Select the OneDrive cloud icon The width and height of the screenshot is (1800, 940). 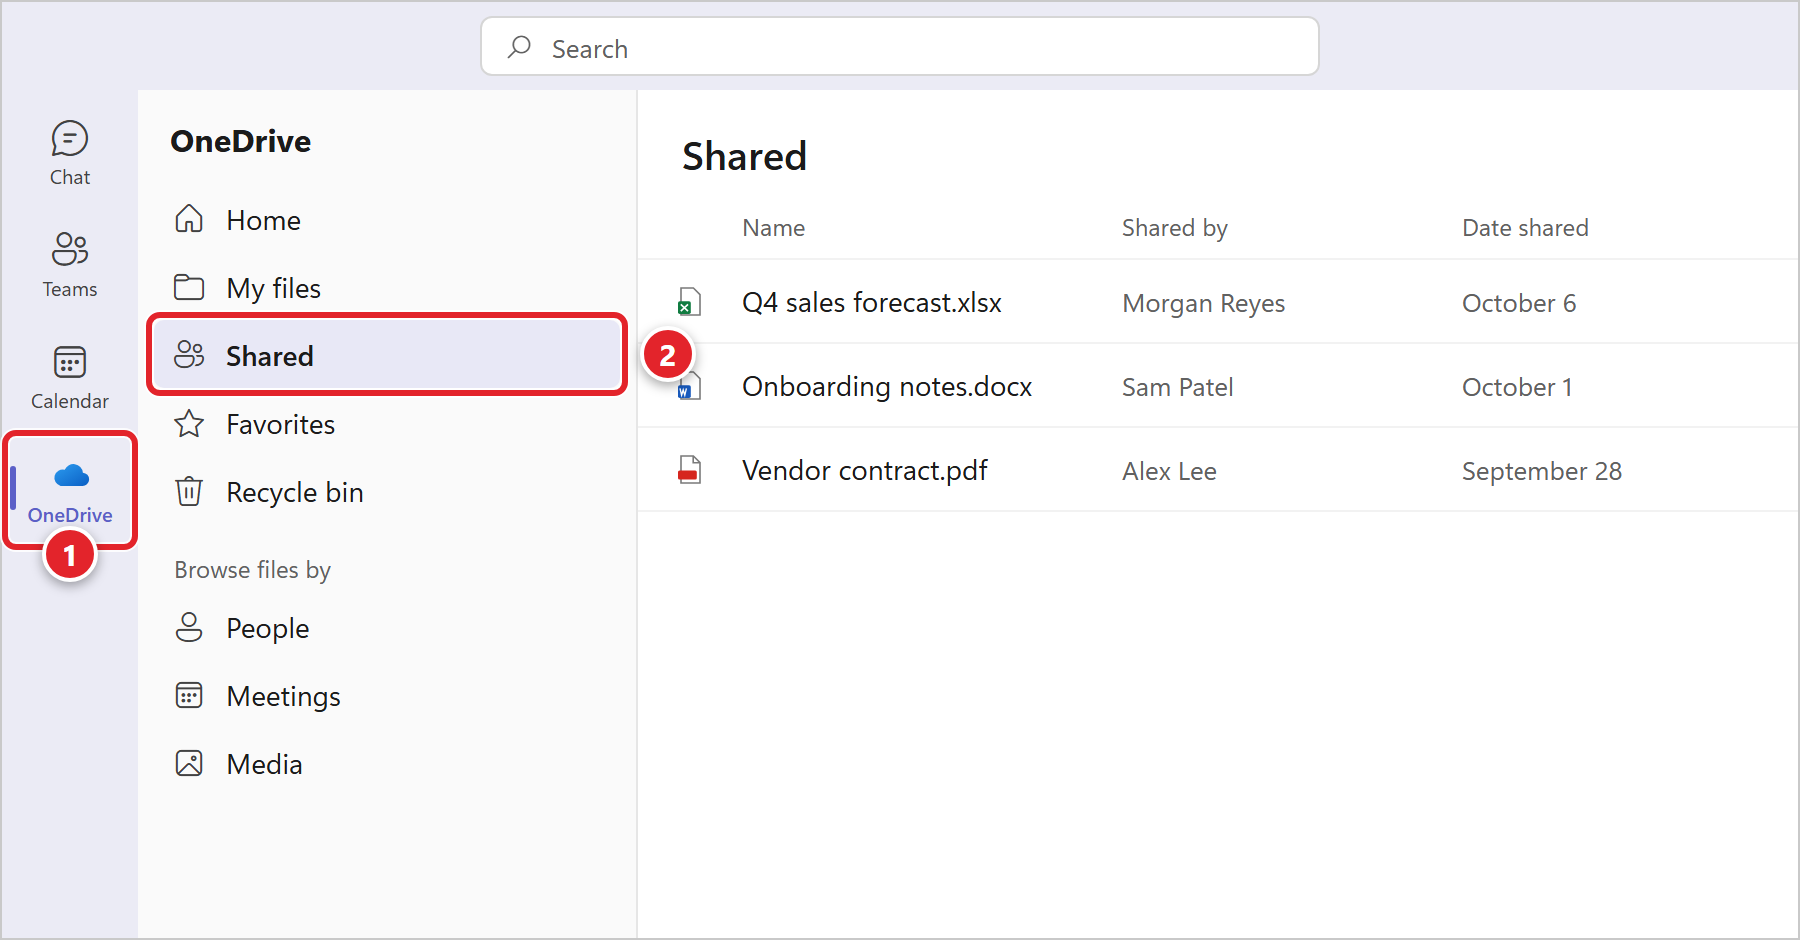(x=71, y=476)
